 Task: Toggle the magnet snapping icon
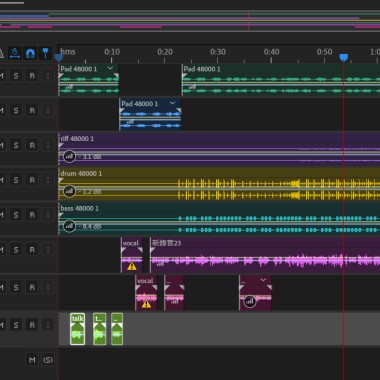pyautogui.click(x=30, y=53)
